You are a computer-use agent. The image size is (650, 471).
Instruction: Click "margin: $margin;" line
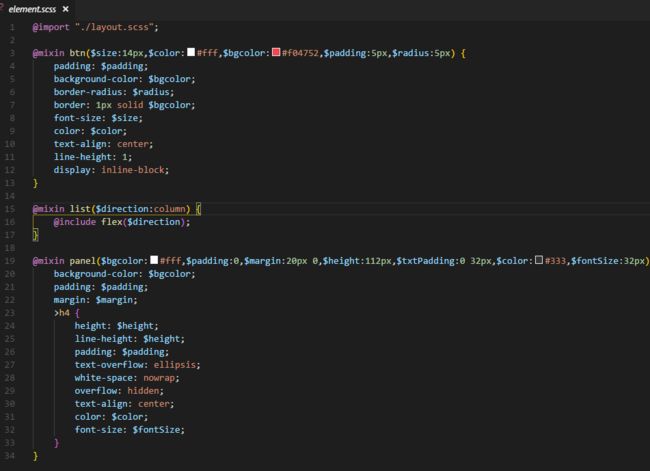(x=95, y=300)
